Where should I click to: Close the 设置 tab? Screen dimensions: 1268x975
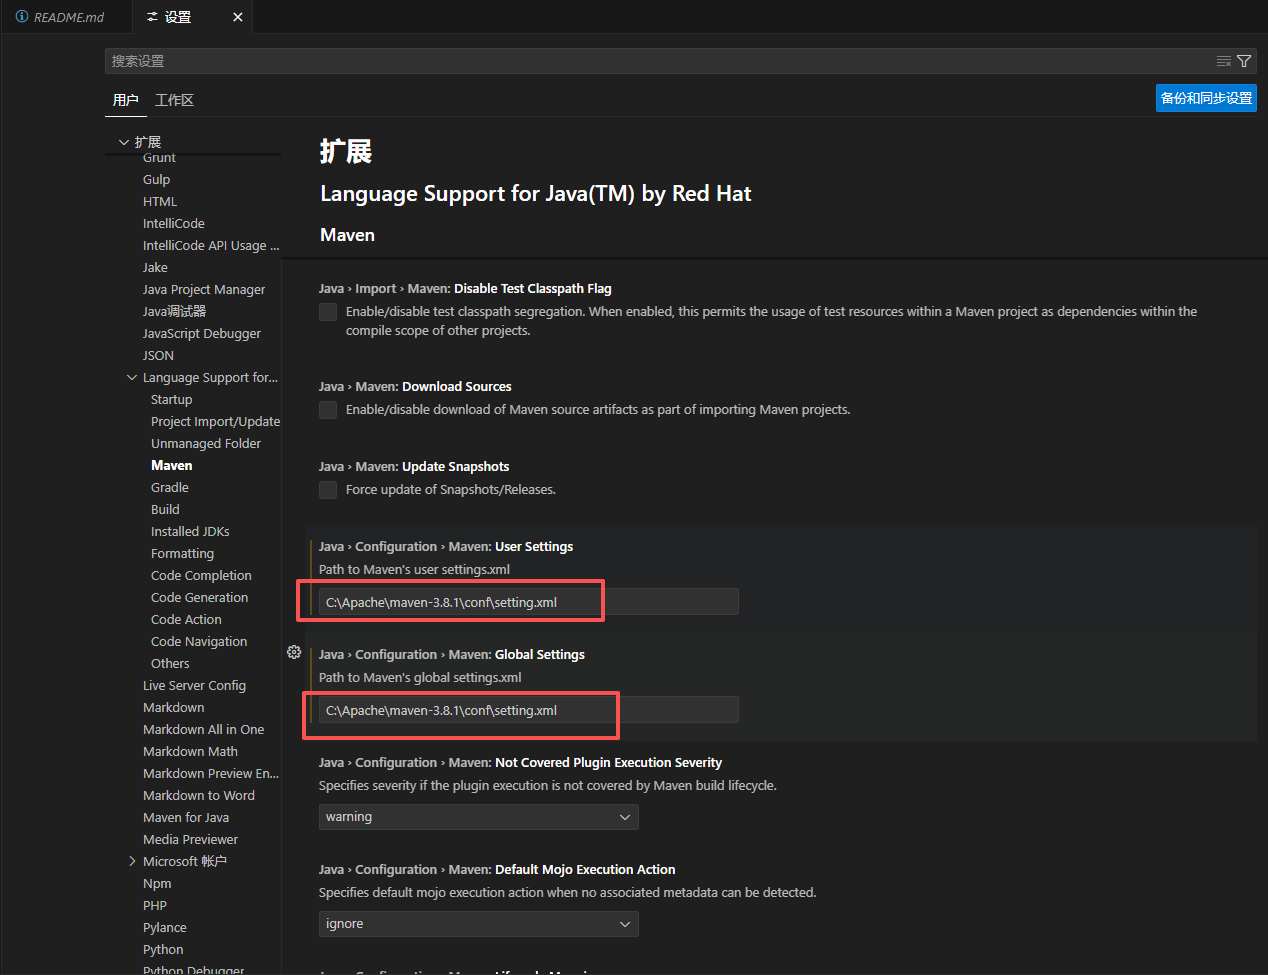point(238,17)
